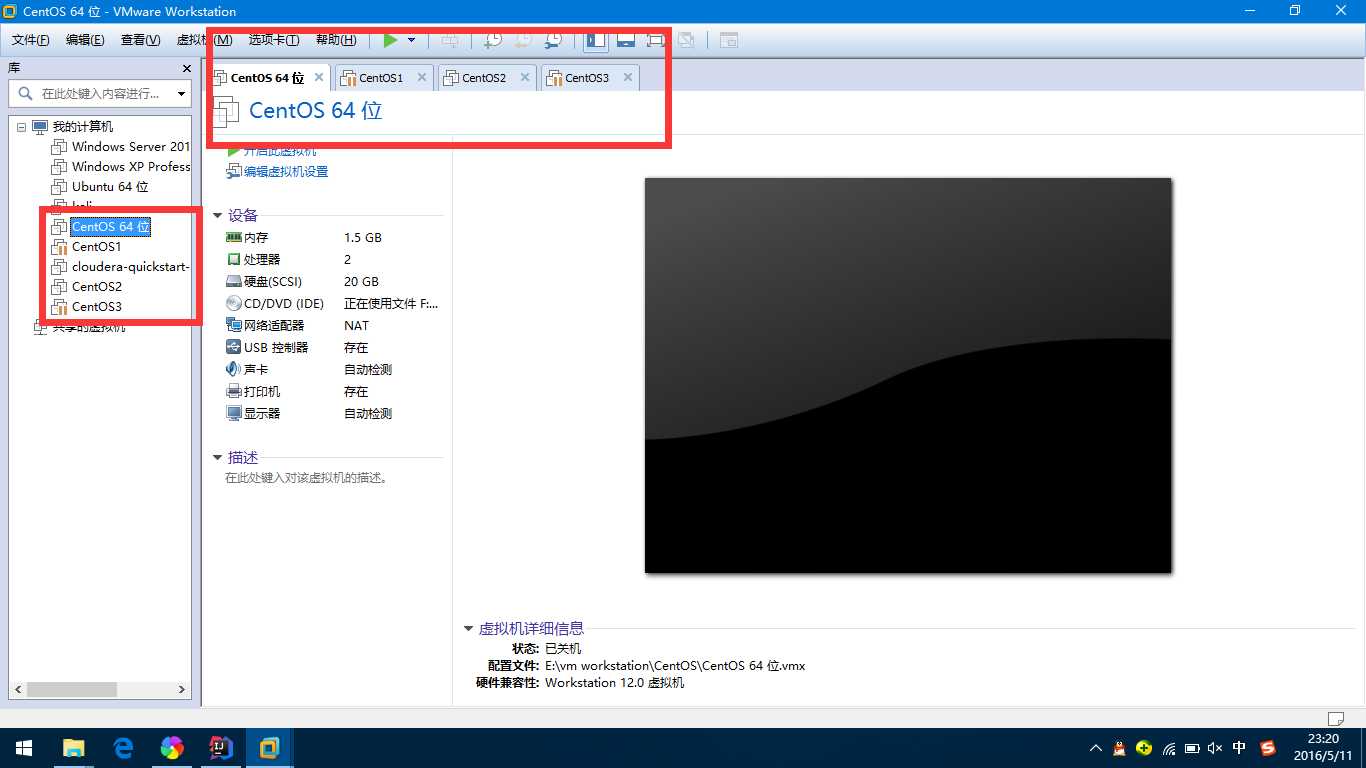Image resolution: width=1366 pixels, height=768 pixels.
Task: Open the Windows Start menu
Action: tap(24, 748)
